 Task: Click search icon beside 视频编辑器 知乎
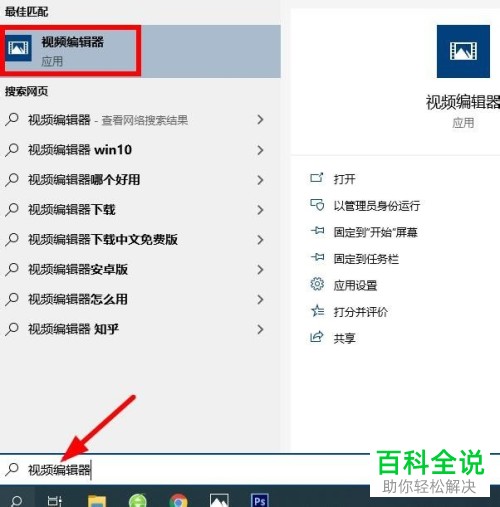(x=12, y=329)
